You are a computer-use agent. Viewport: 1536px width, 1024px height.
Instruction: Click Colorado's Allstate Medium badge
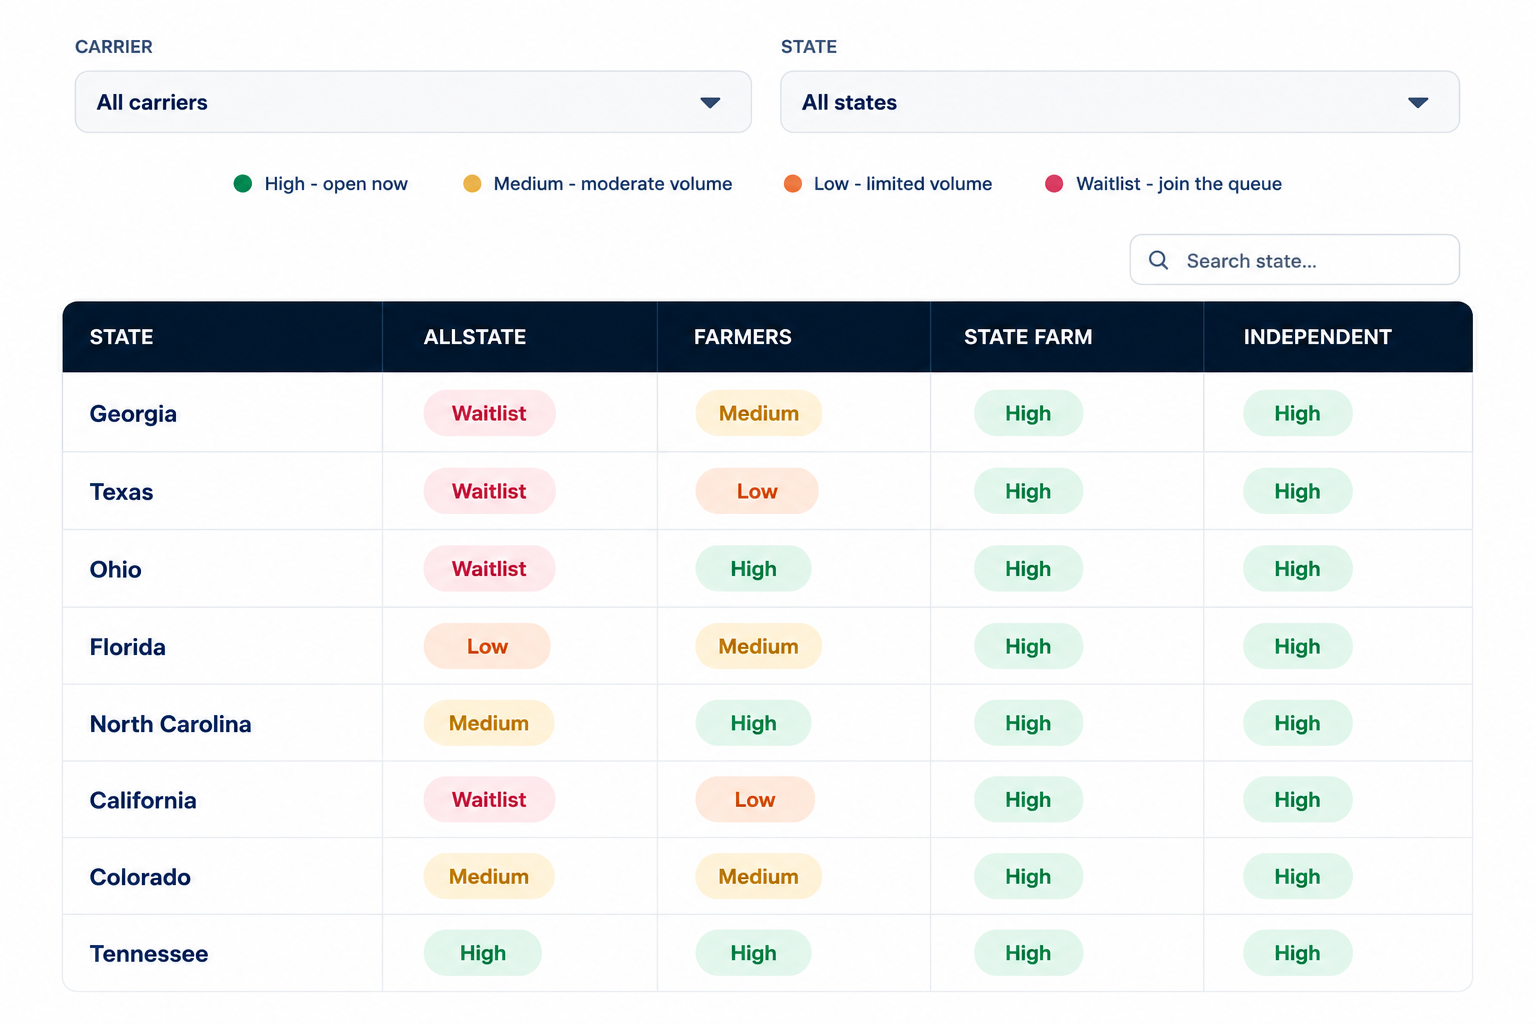489,876
